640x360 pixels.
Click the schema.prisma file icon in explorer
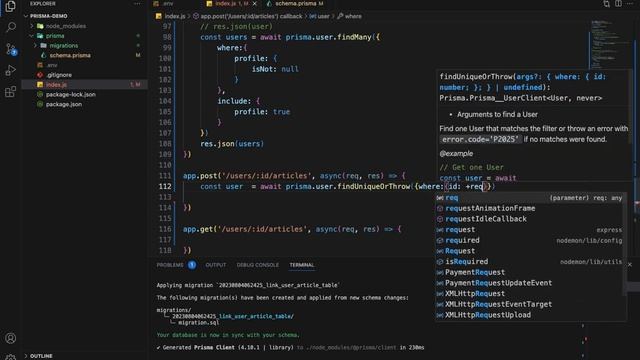44,55
